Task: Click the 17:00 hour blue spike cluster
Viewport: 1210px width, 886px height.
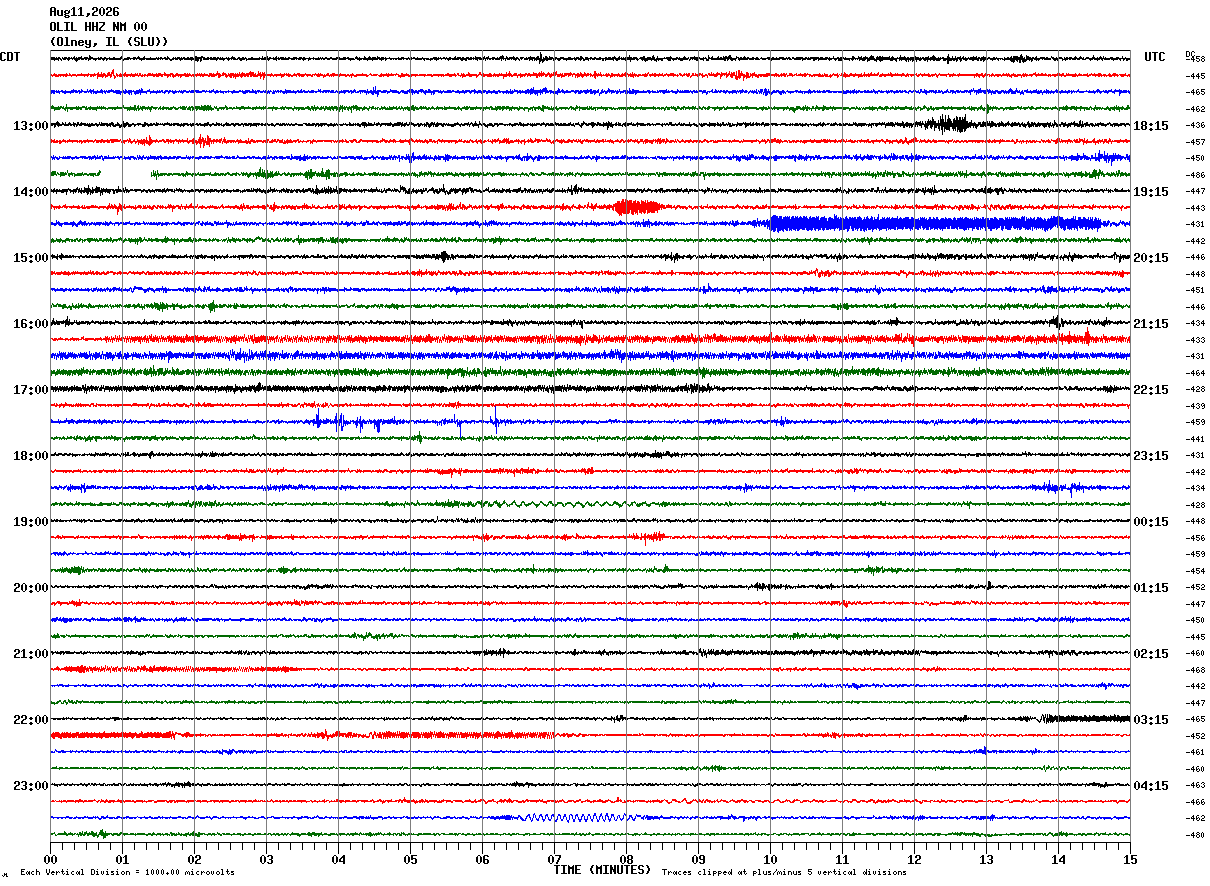Action: tap(408, 421)
